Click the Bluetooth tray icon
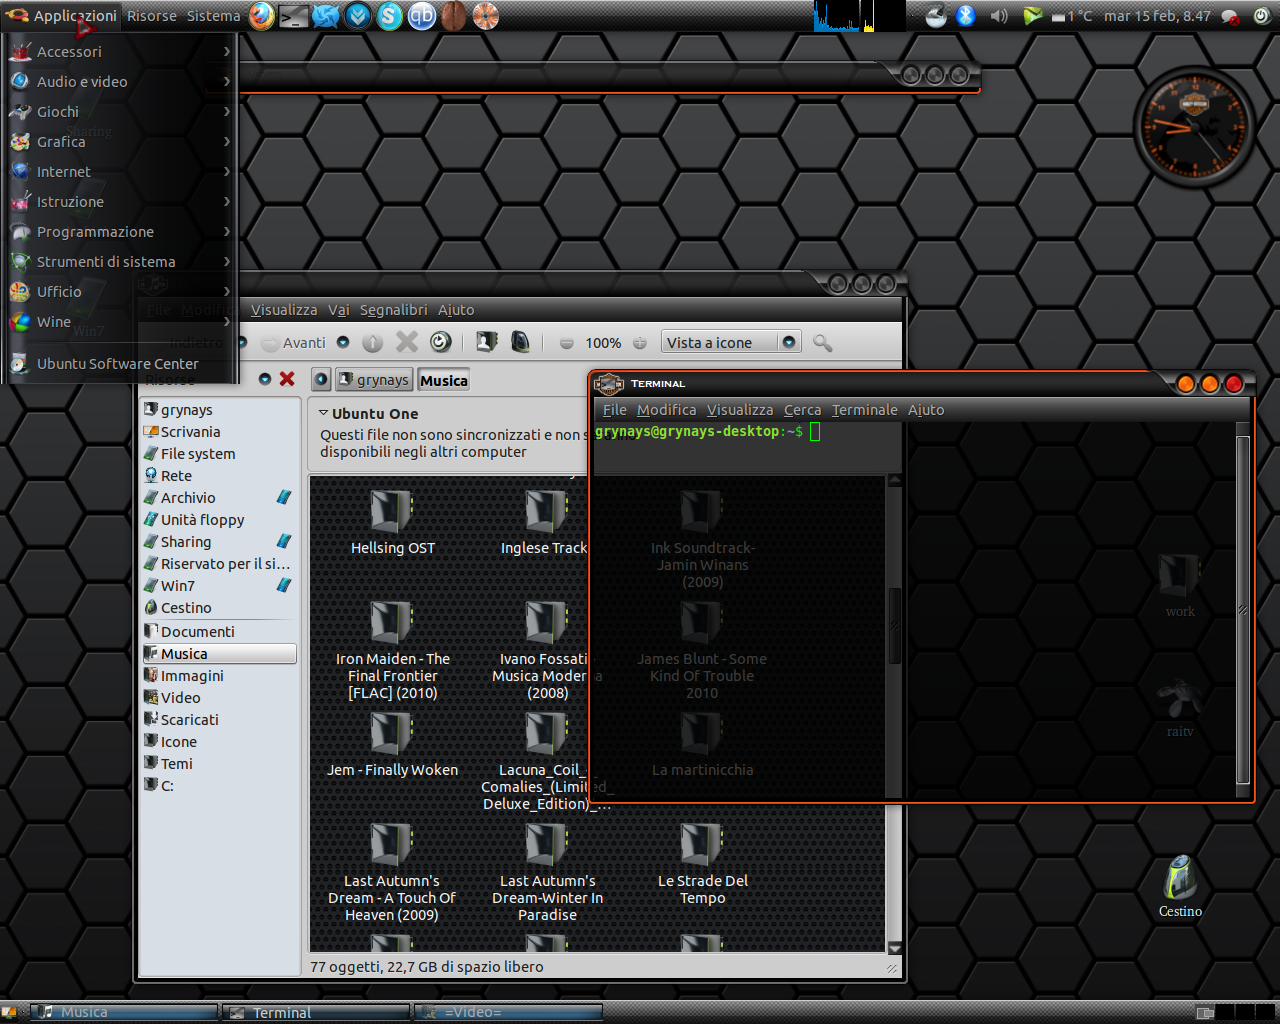 [965, 16]
